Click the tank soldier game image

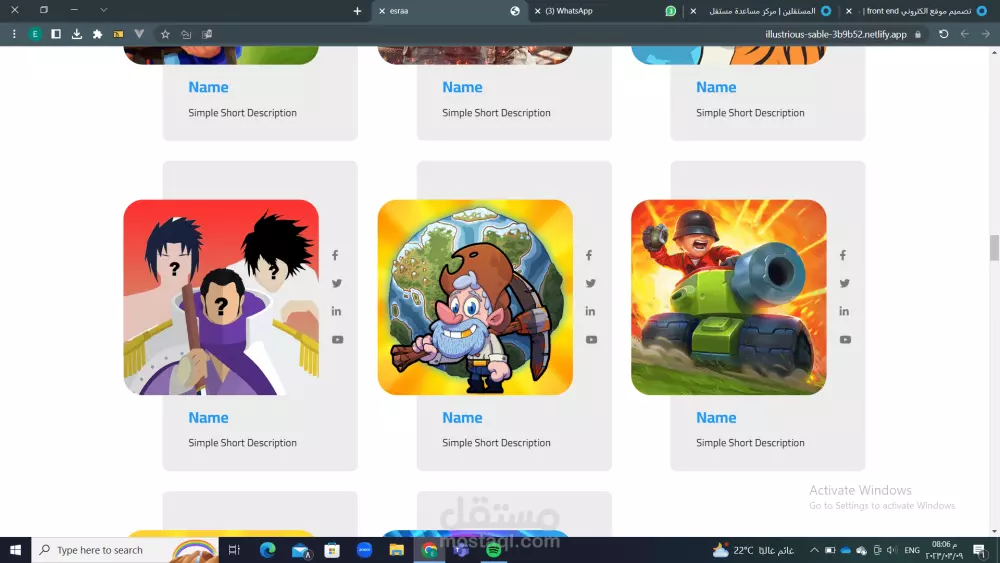(729, 297)
